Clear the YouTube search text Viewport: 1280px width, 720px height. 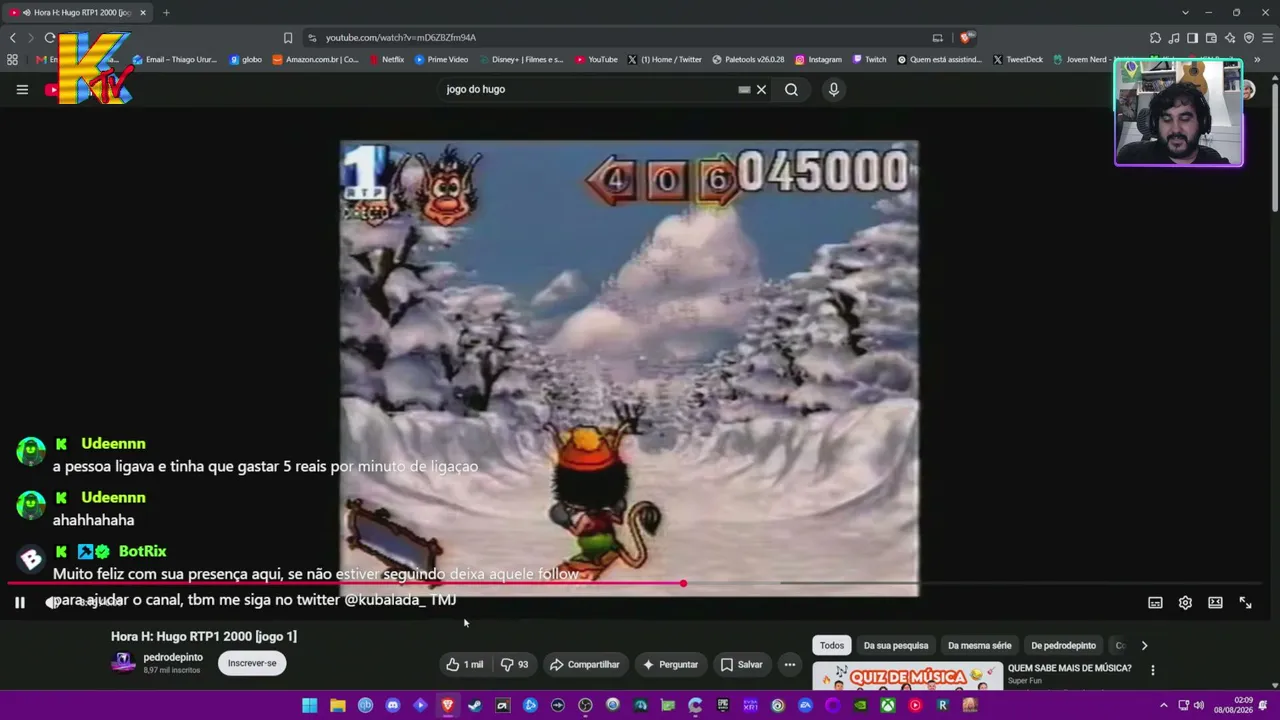click(761, 89)
